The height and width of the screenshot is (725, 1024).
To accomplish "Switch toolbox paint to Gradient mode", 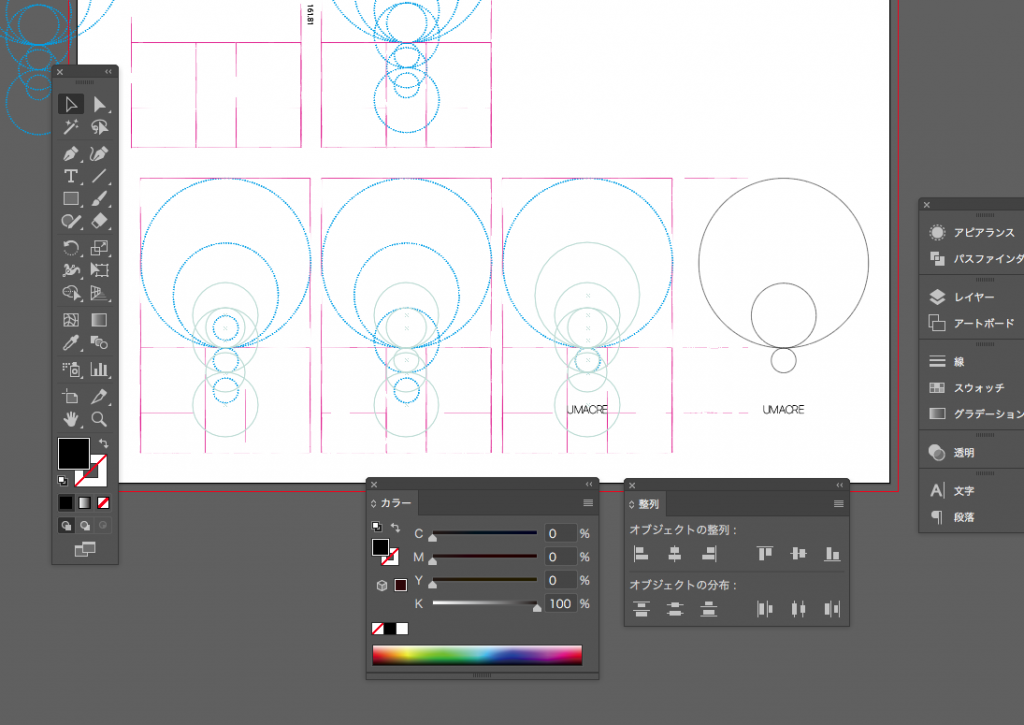I will point(84,502).
